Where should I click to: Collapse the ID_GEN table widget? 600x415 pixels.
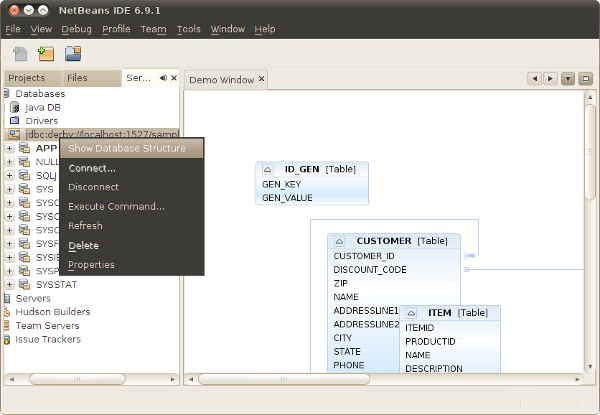(267, 170)
